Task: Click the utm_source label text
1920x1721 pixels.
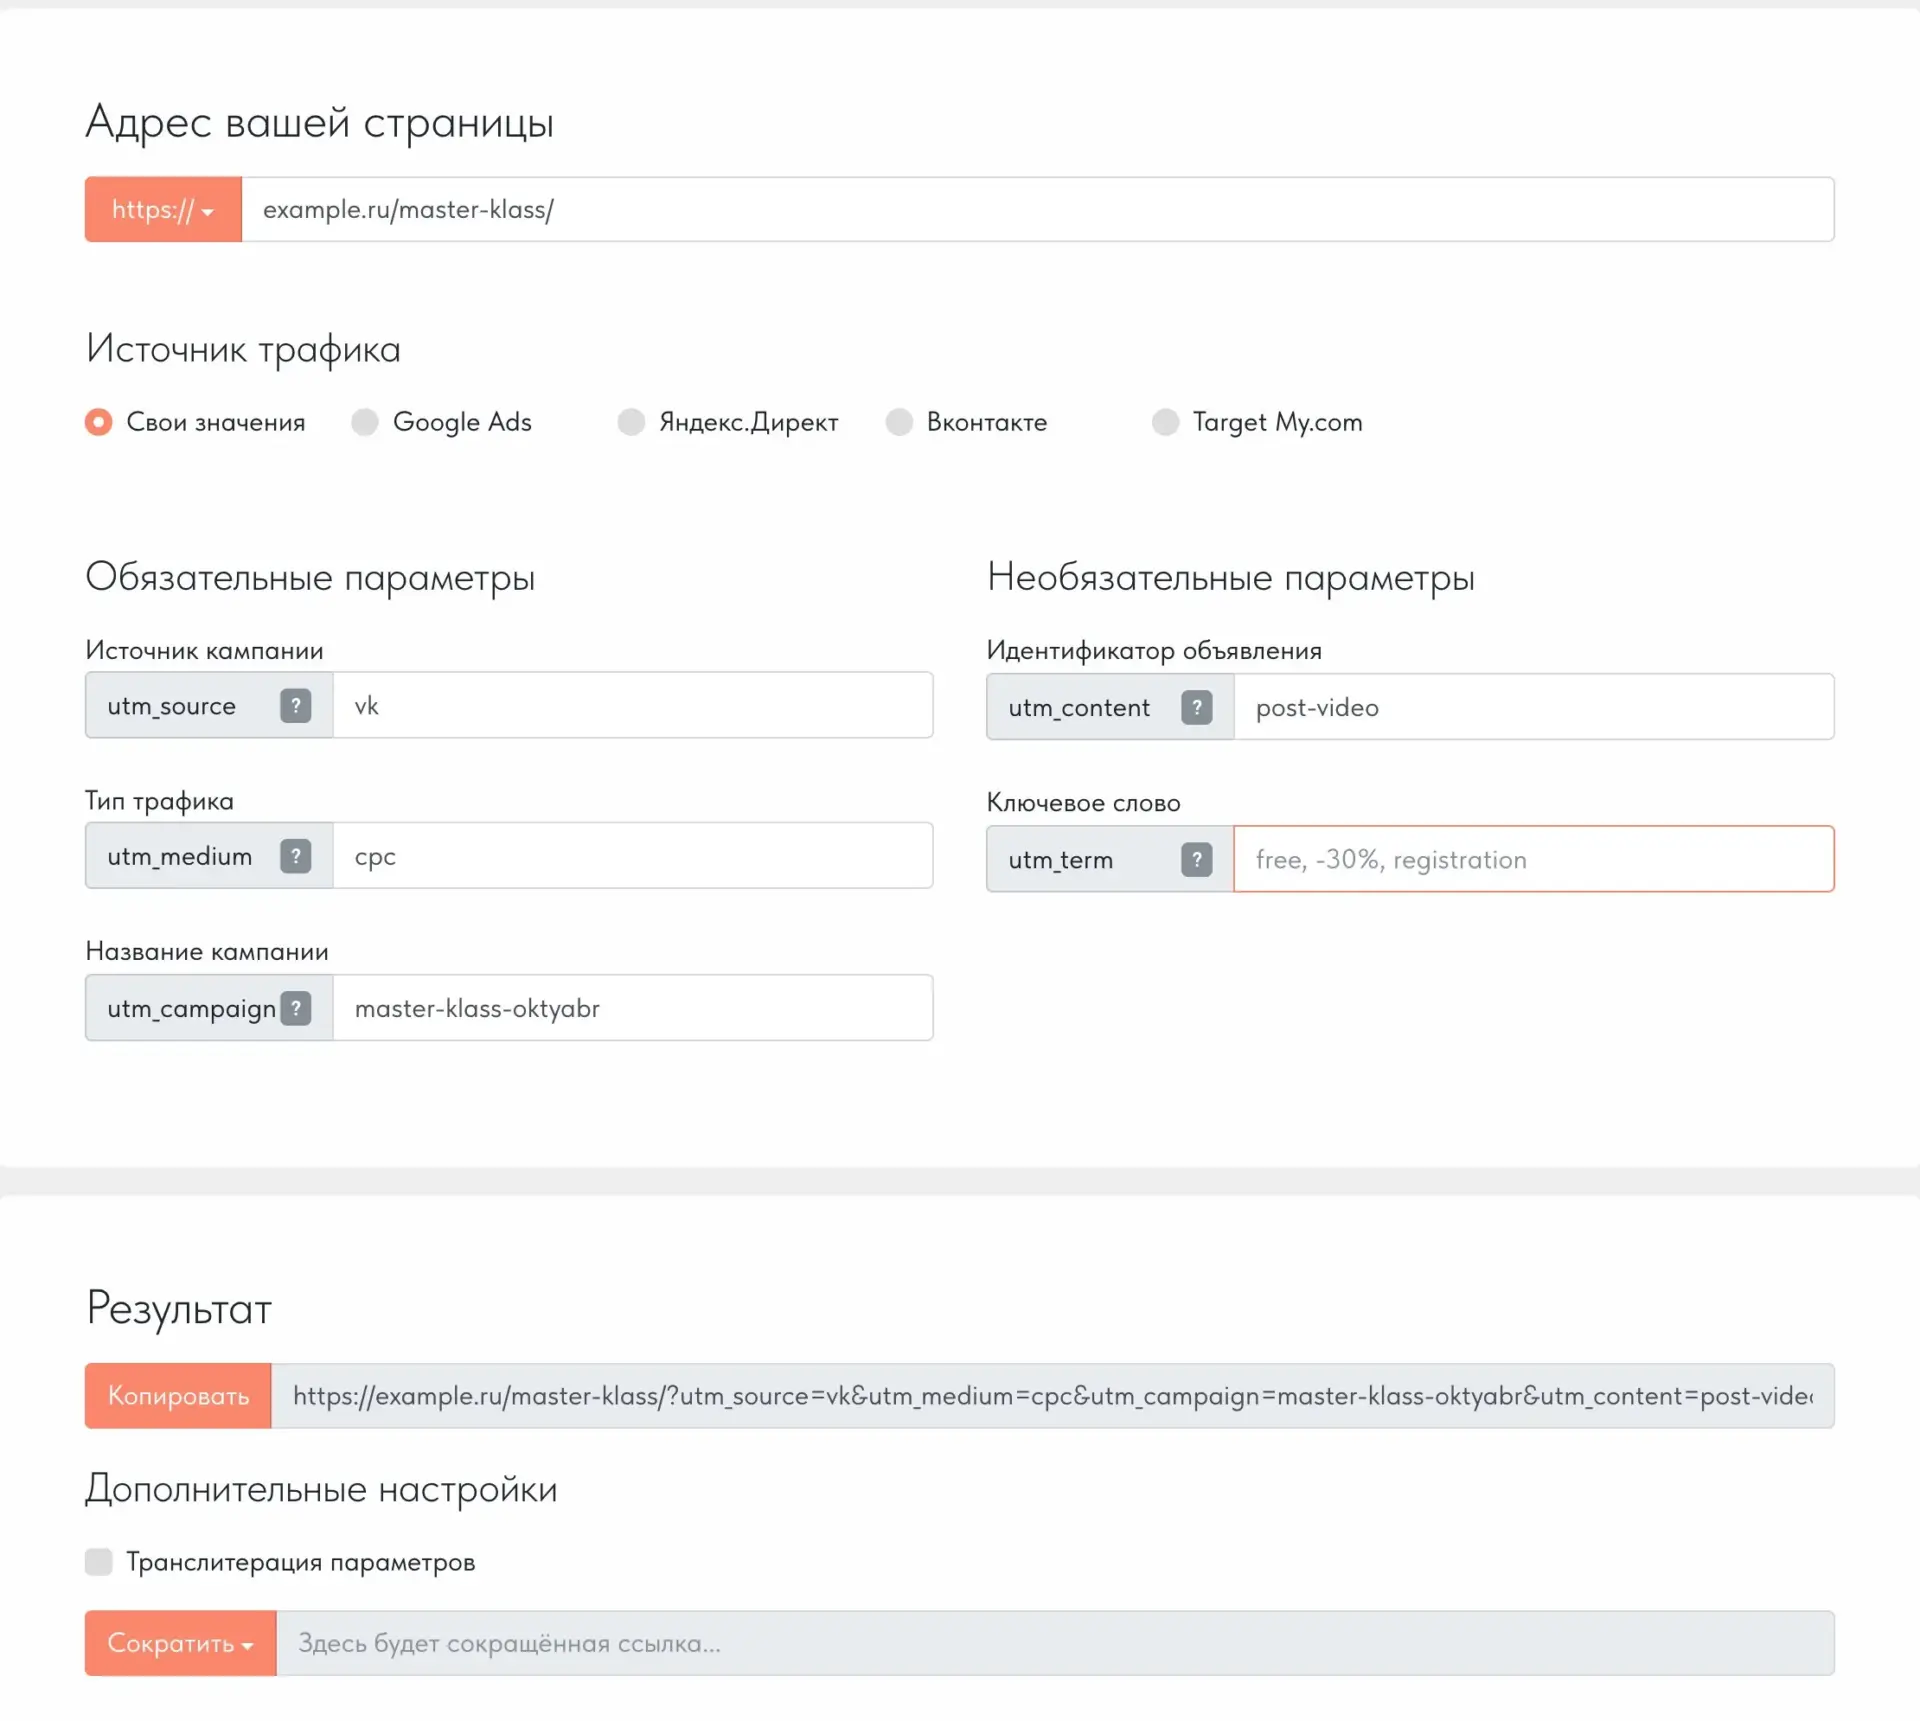Action: (x=172, y=706)
